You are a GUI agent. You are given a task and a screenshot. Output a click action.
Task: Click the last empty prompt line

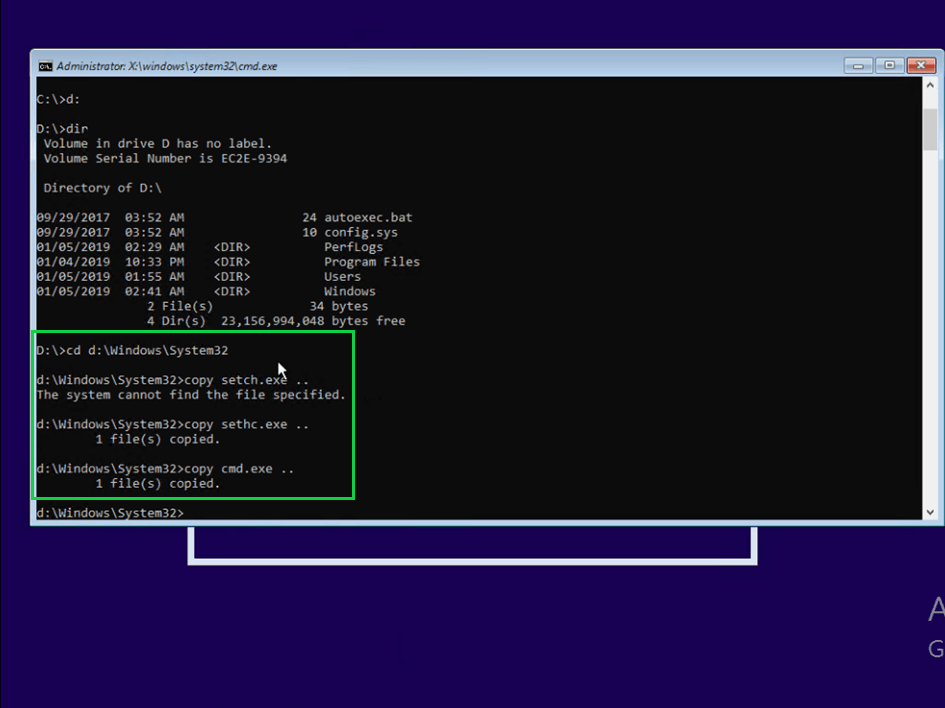tap(110, 513)
